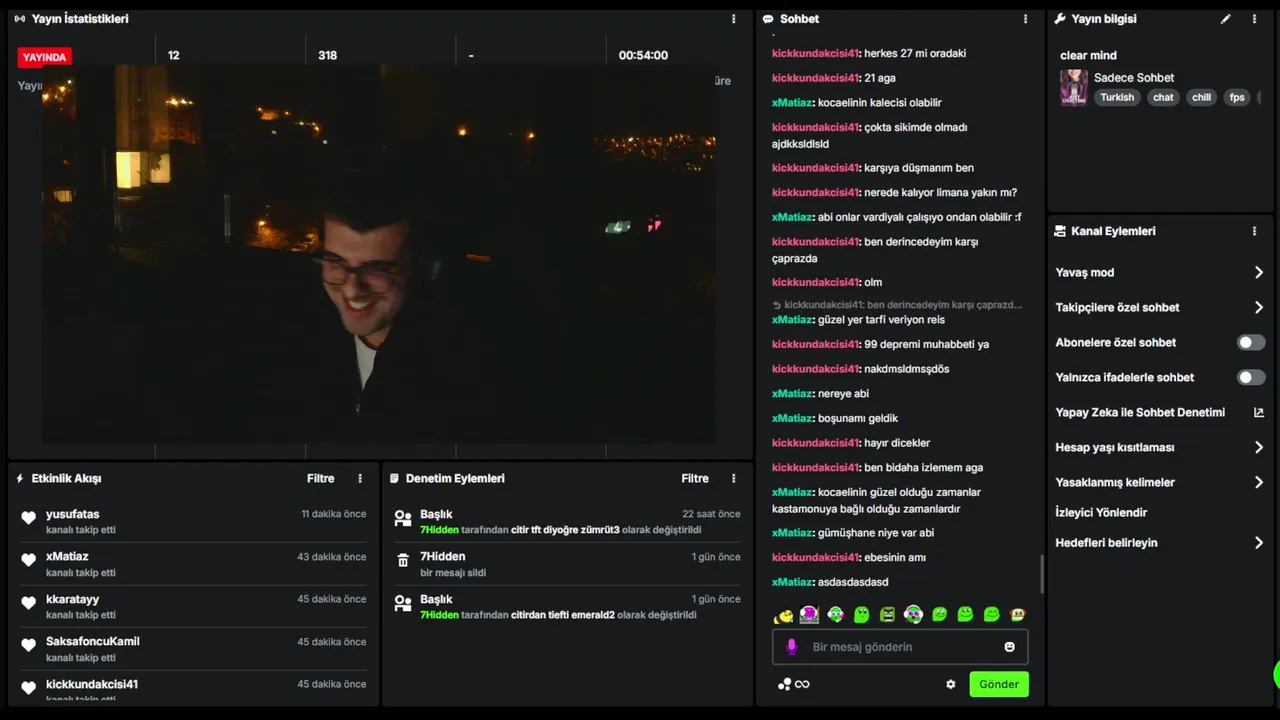Select İzleyici Yönlendir action
Screen dimensions: 1280x720
pos(1101,512)
